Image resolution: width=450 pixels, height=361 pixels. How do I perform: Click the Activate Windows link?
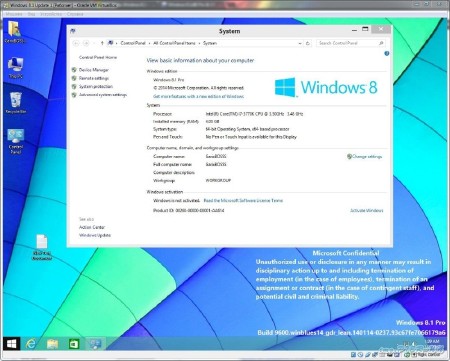pyautogui.click(x=366, y=211)
